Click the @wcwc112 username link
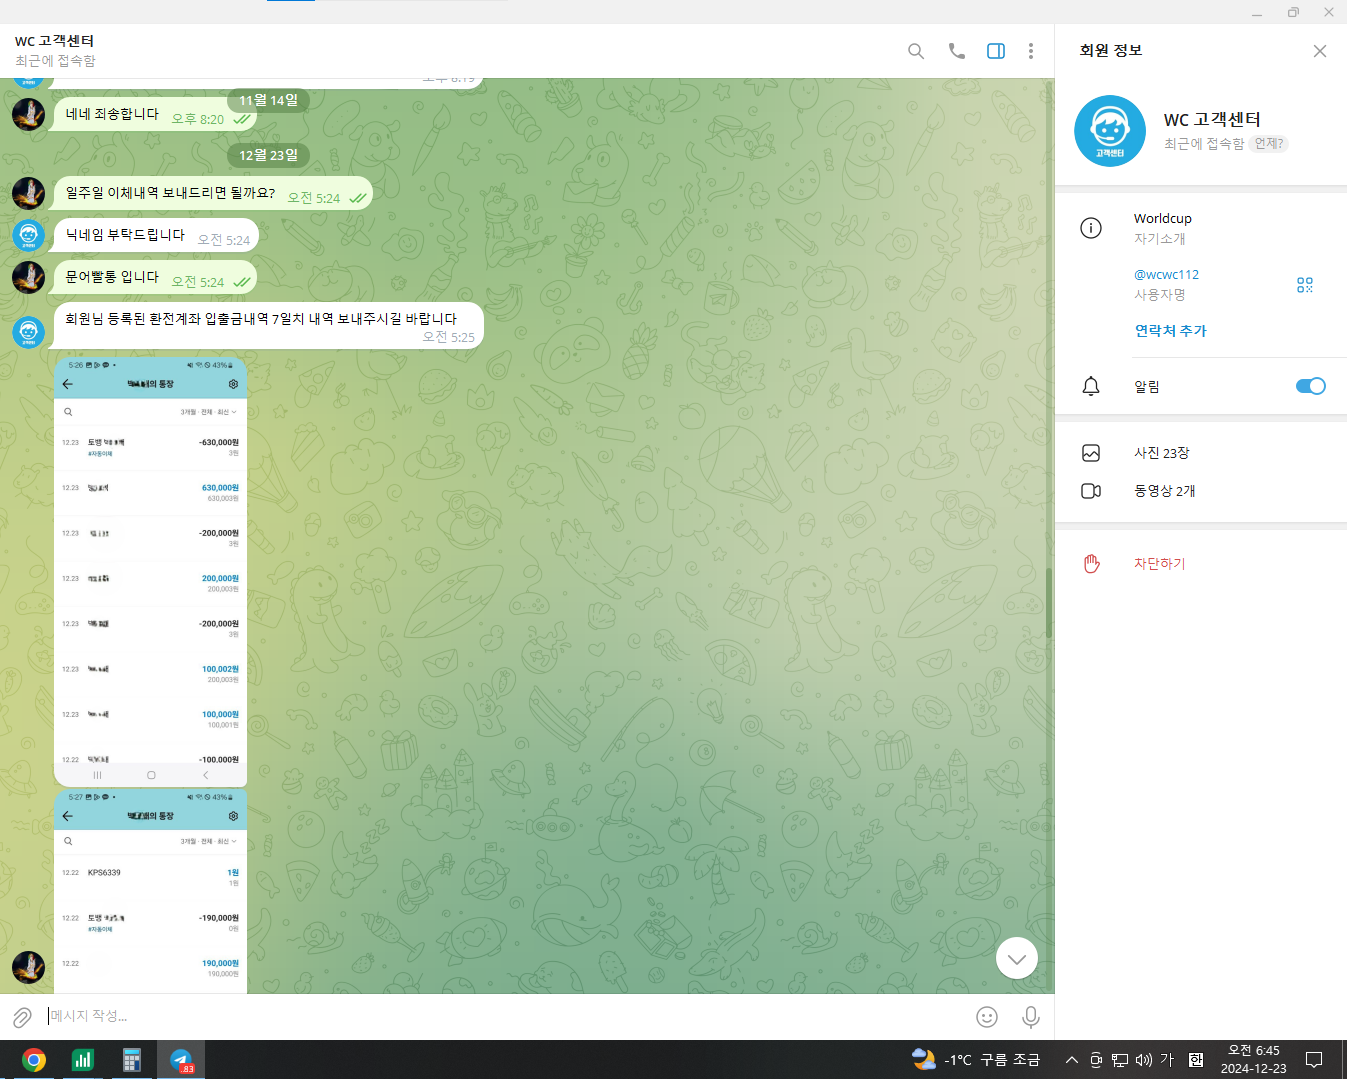1347x1079 pixels. (x=1166, y=274)
